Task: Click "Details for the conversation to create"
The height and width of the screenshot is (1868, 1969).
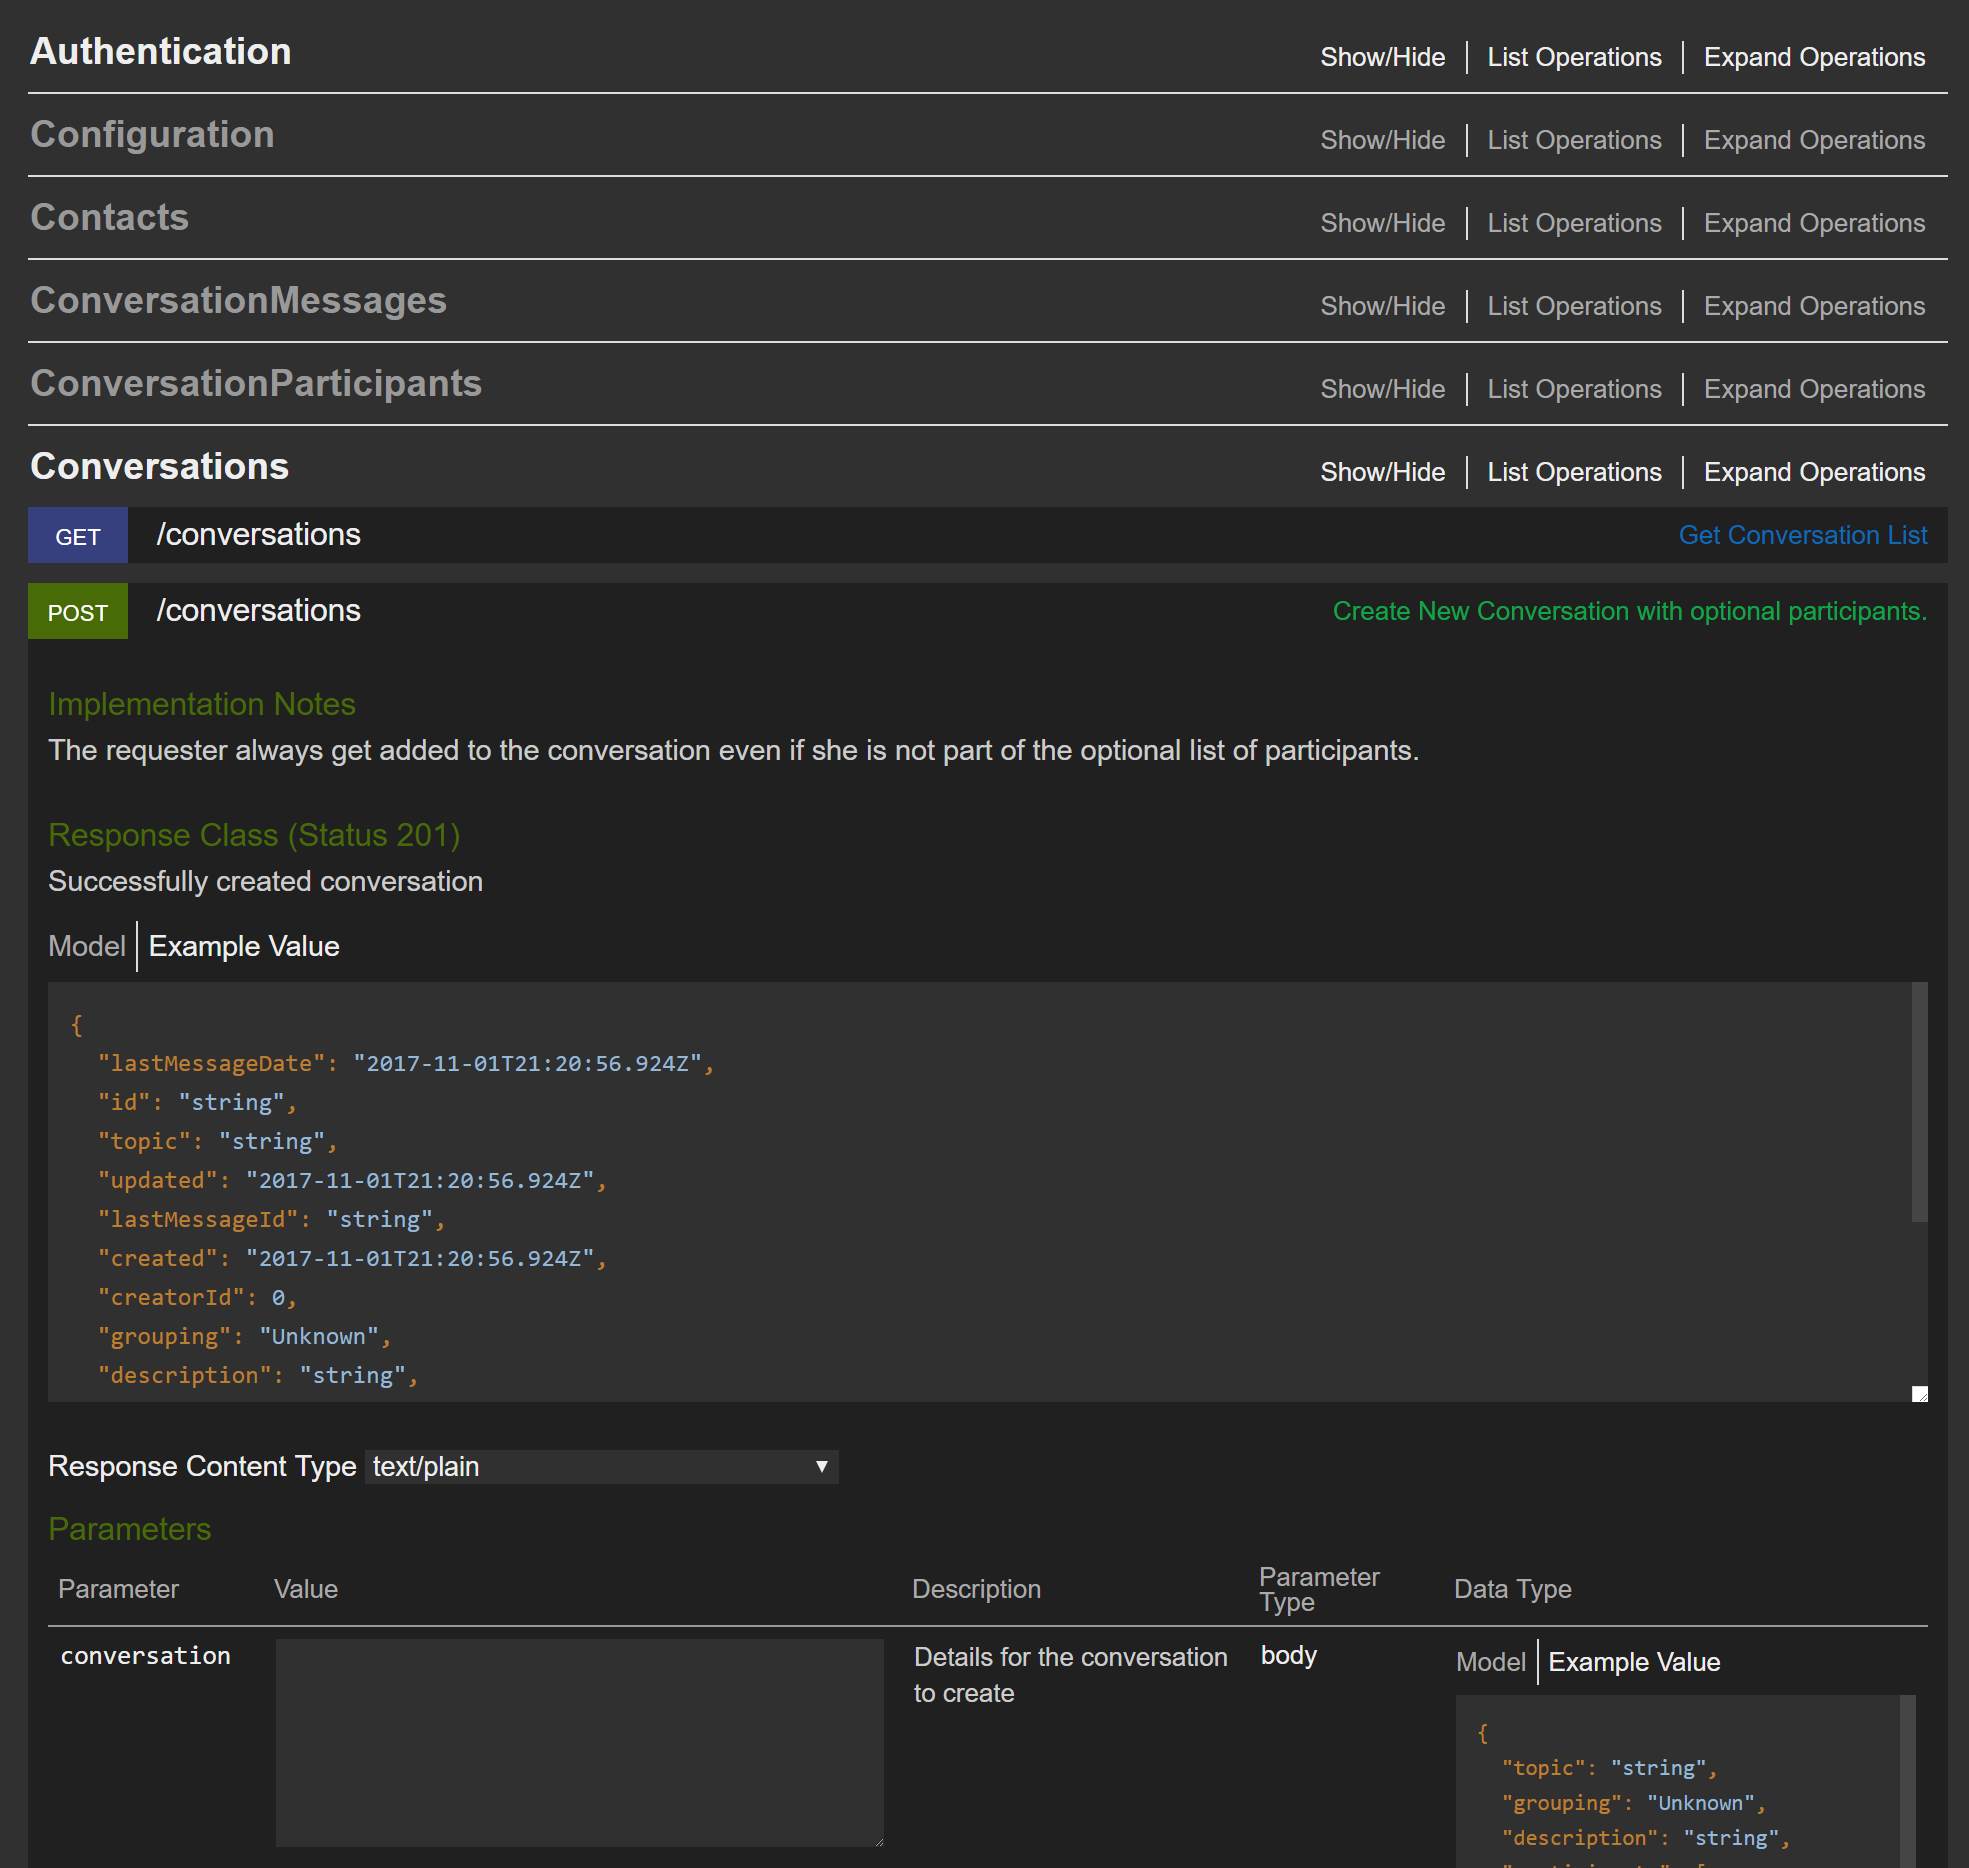Action: pos(1071,1675)
